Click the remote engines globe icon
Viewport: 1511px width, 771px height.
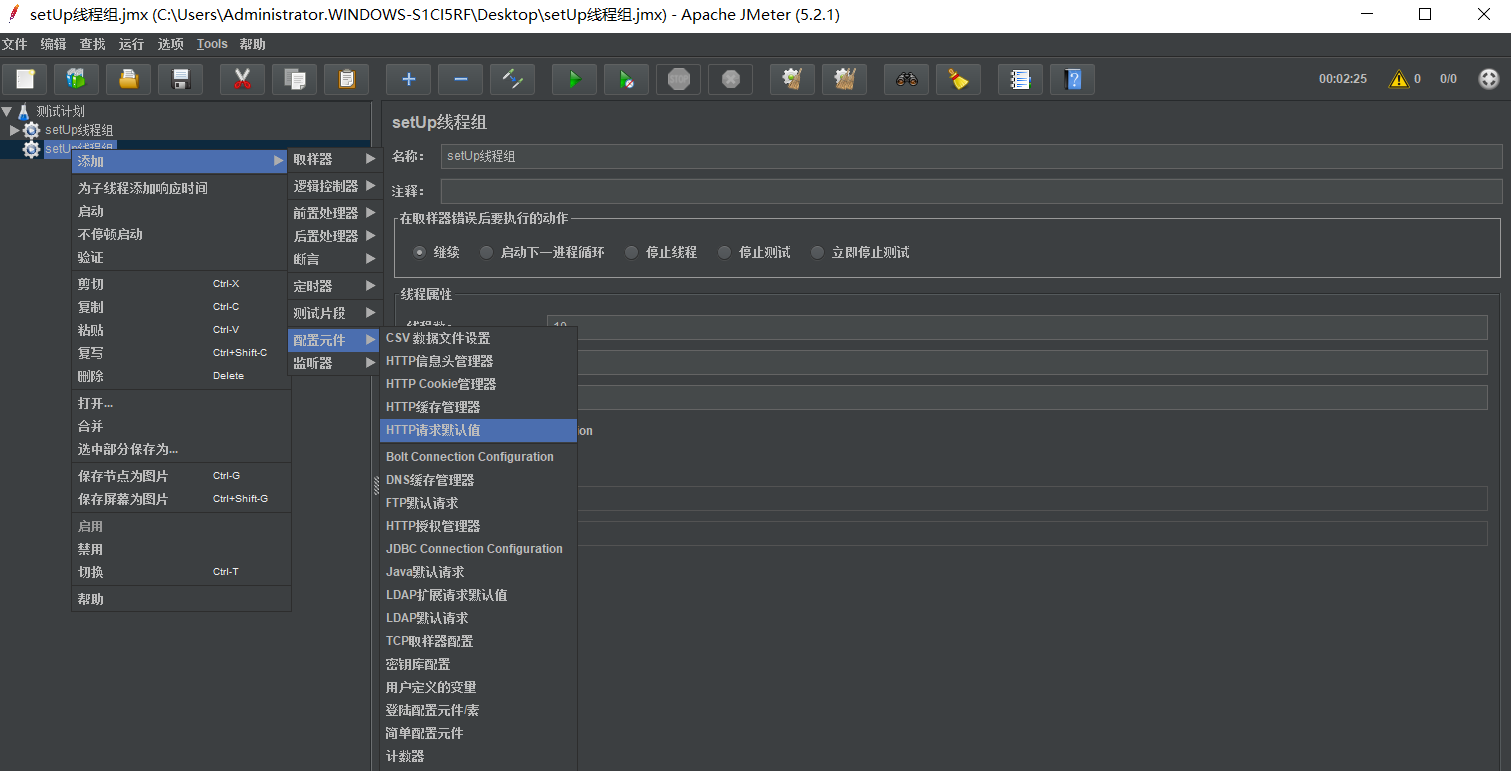1489,79
